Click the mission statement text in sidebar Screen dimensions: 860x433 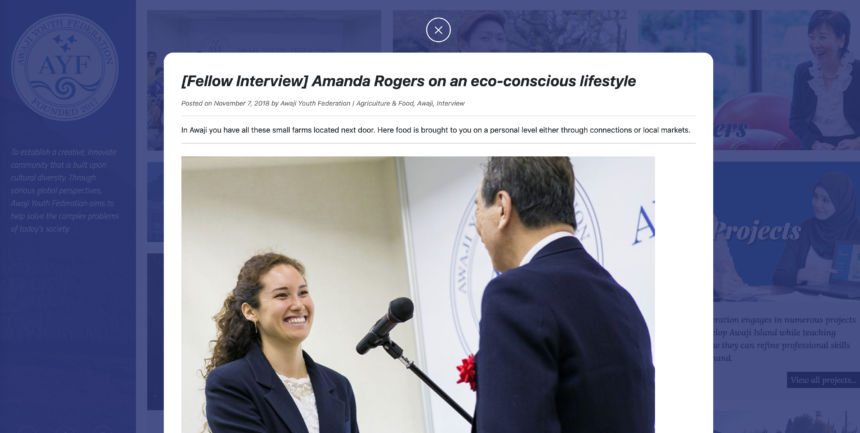tap(65, 190)
